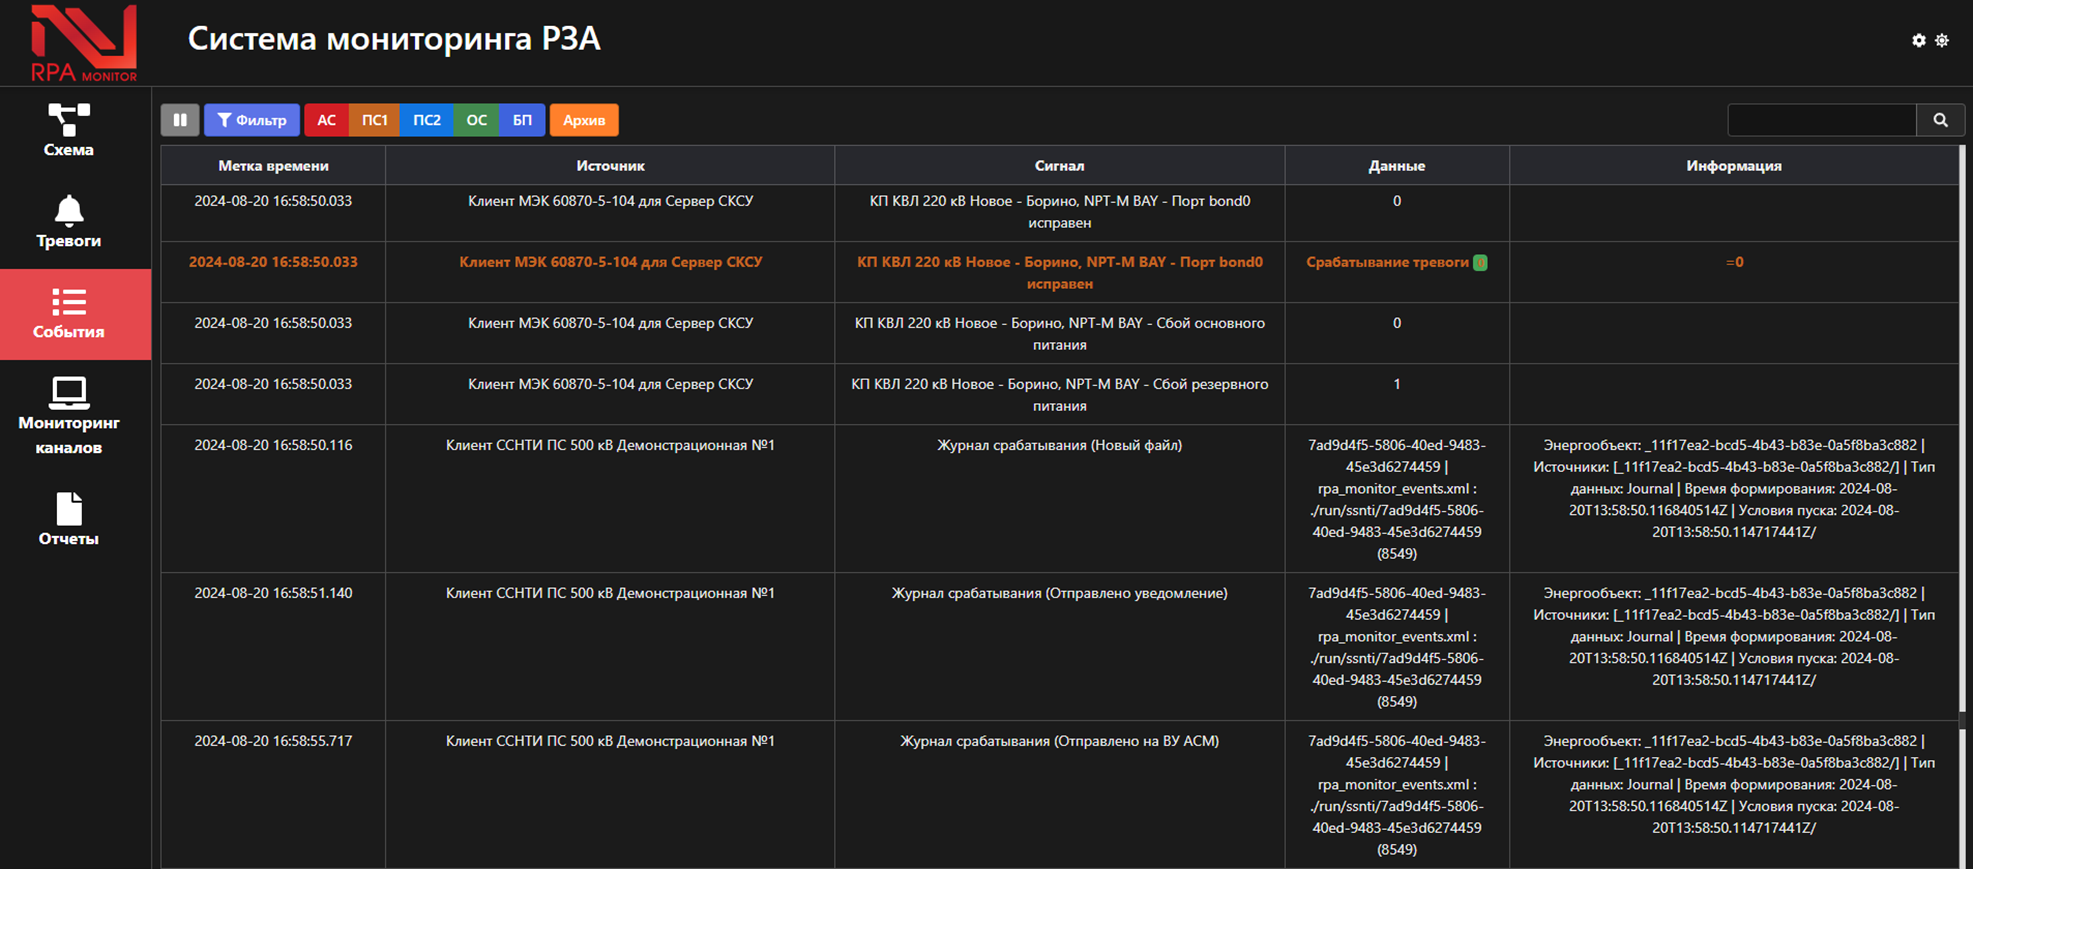Screen dimensions: 2091x937
Task: Toggle the red АС filter
Action: coord(326,120)
